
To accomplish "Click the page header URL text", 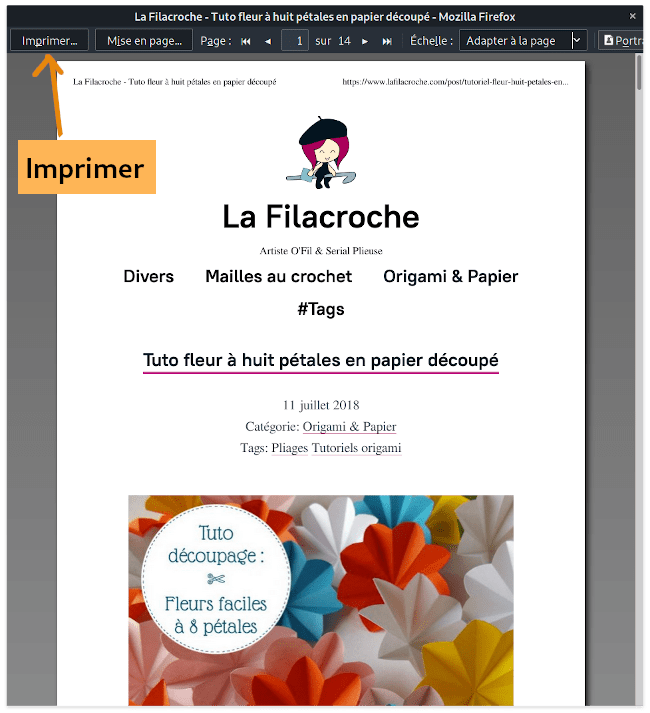I will point(455,82).
